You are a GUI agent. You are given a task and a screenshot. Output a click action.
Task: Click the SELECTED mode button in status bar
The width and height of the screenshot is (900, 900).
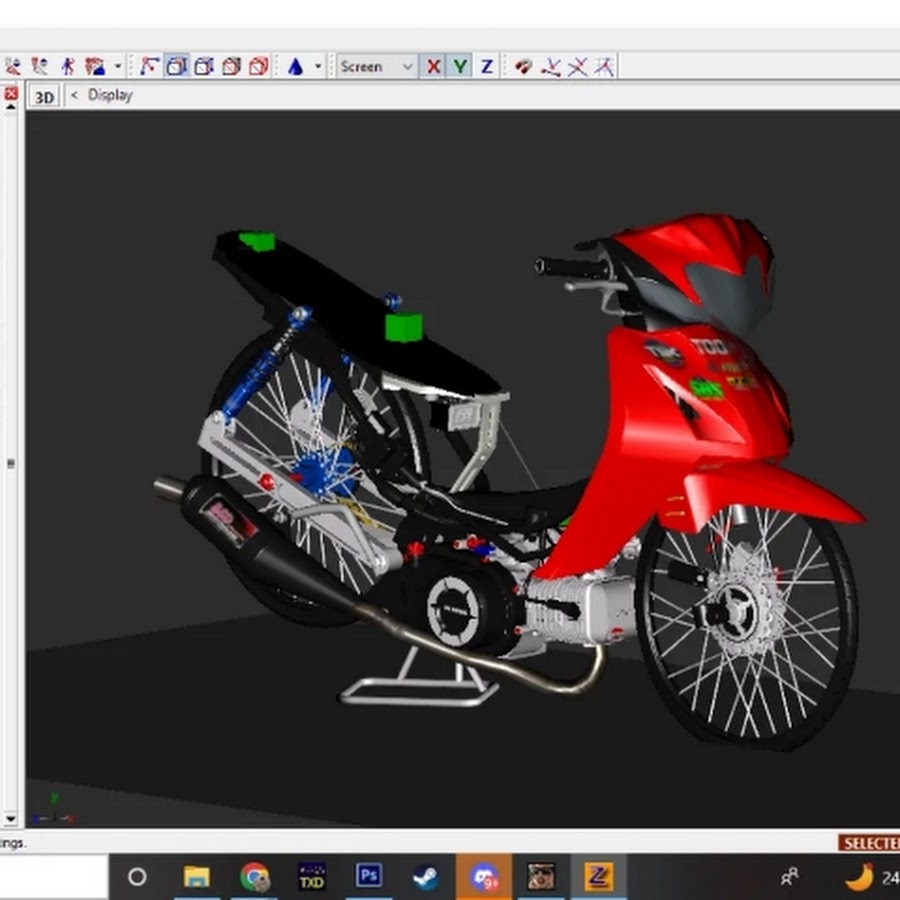(x=869, y=843)
